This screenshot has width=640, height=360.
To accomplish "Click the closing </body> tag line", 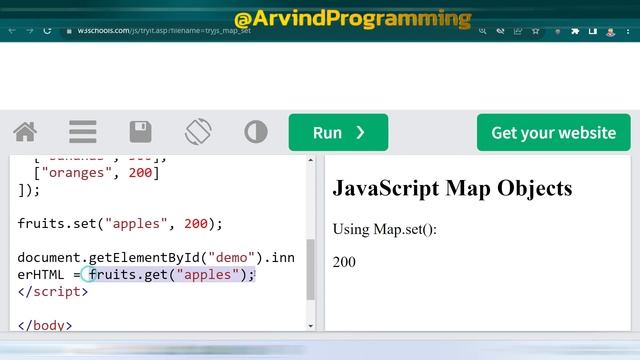I will [x=45, y=325].
